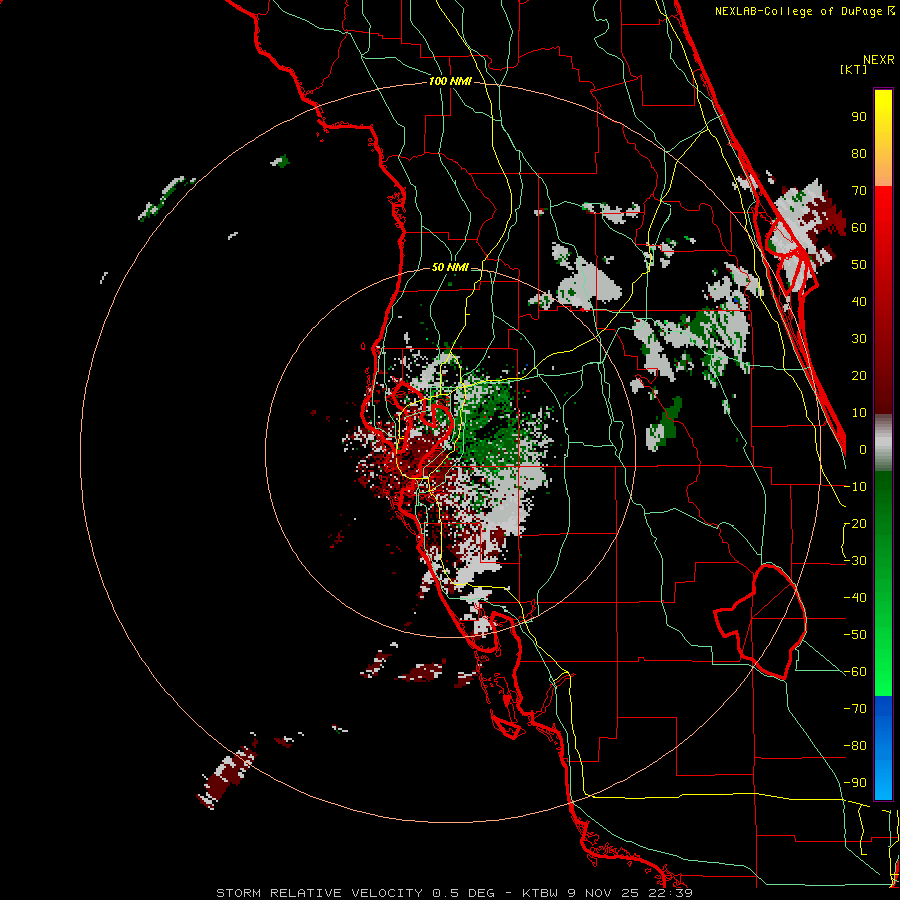Click the 40 value on the velocity scale
This screenshot has width=900, height=900.
tap(859, 301)
